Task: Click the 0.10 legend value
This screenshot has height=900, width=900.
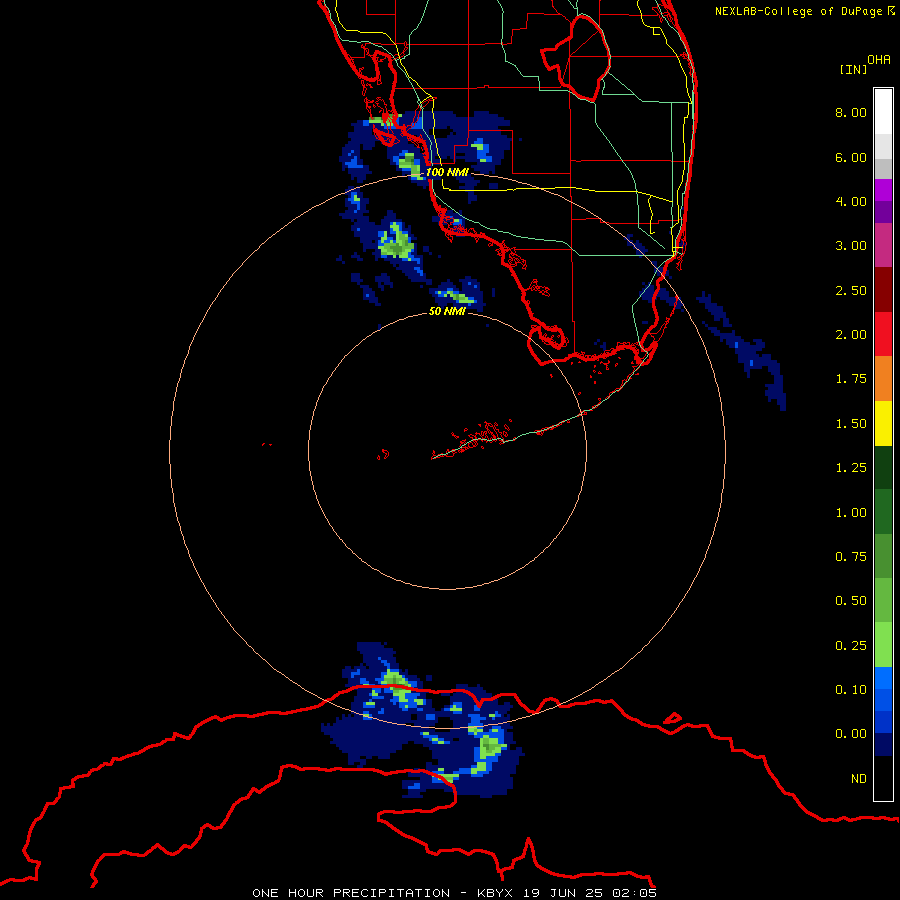Action: coord(851,690)
